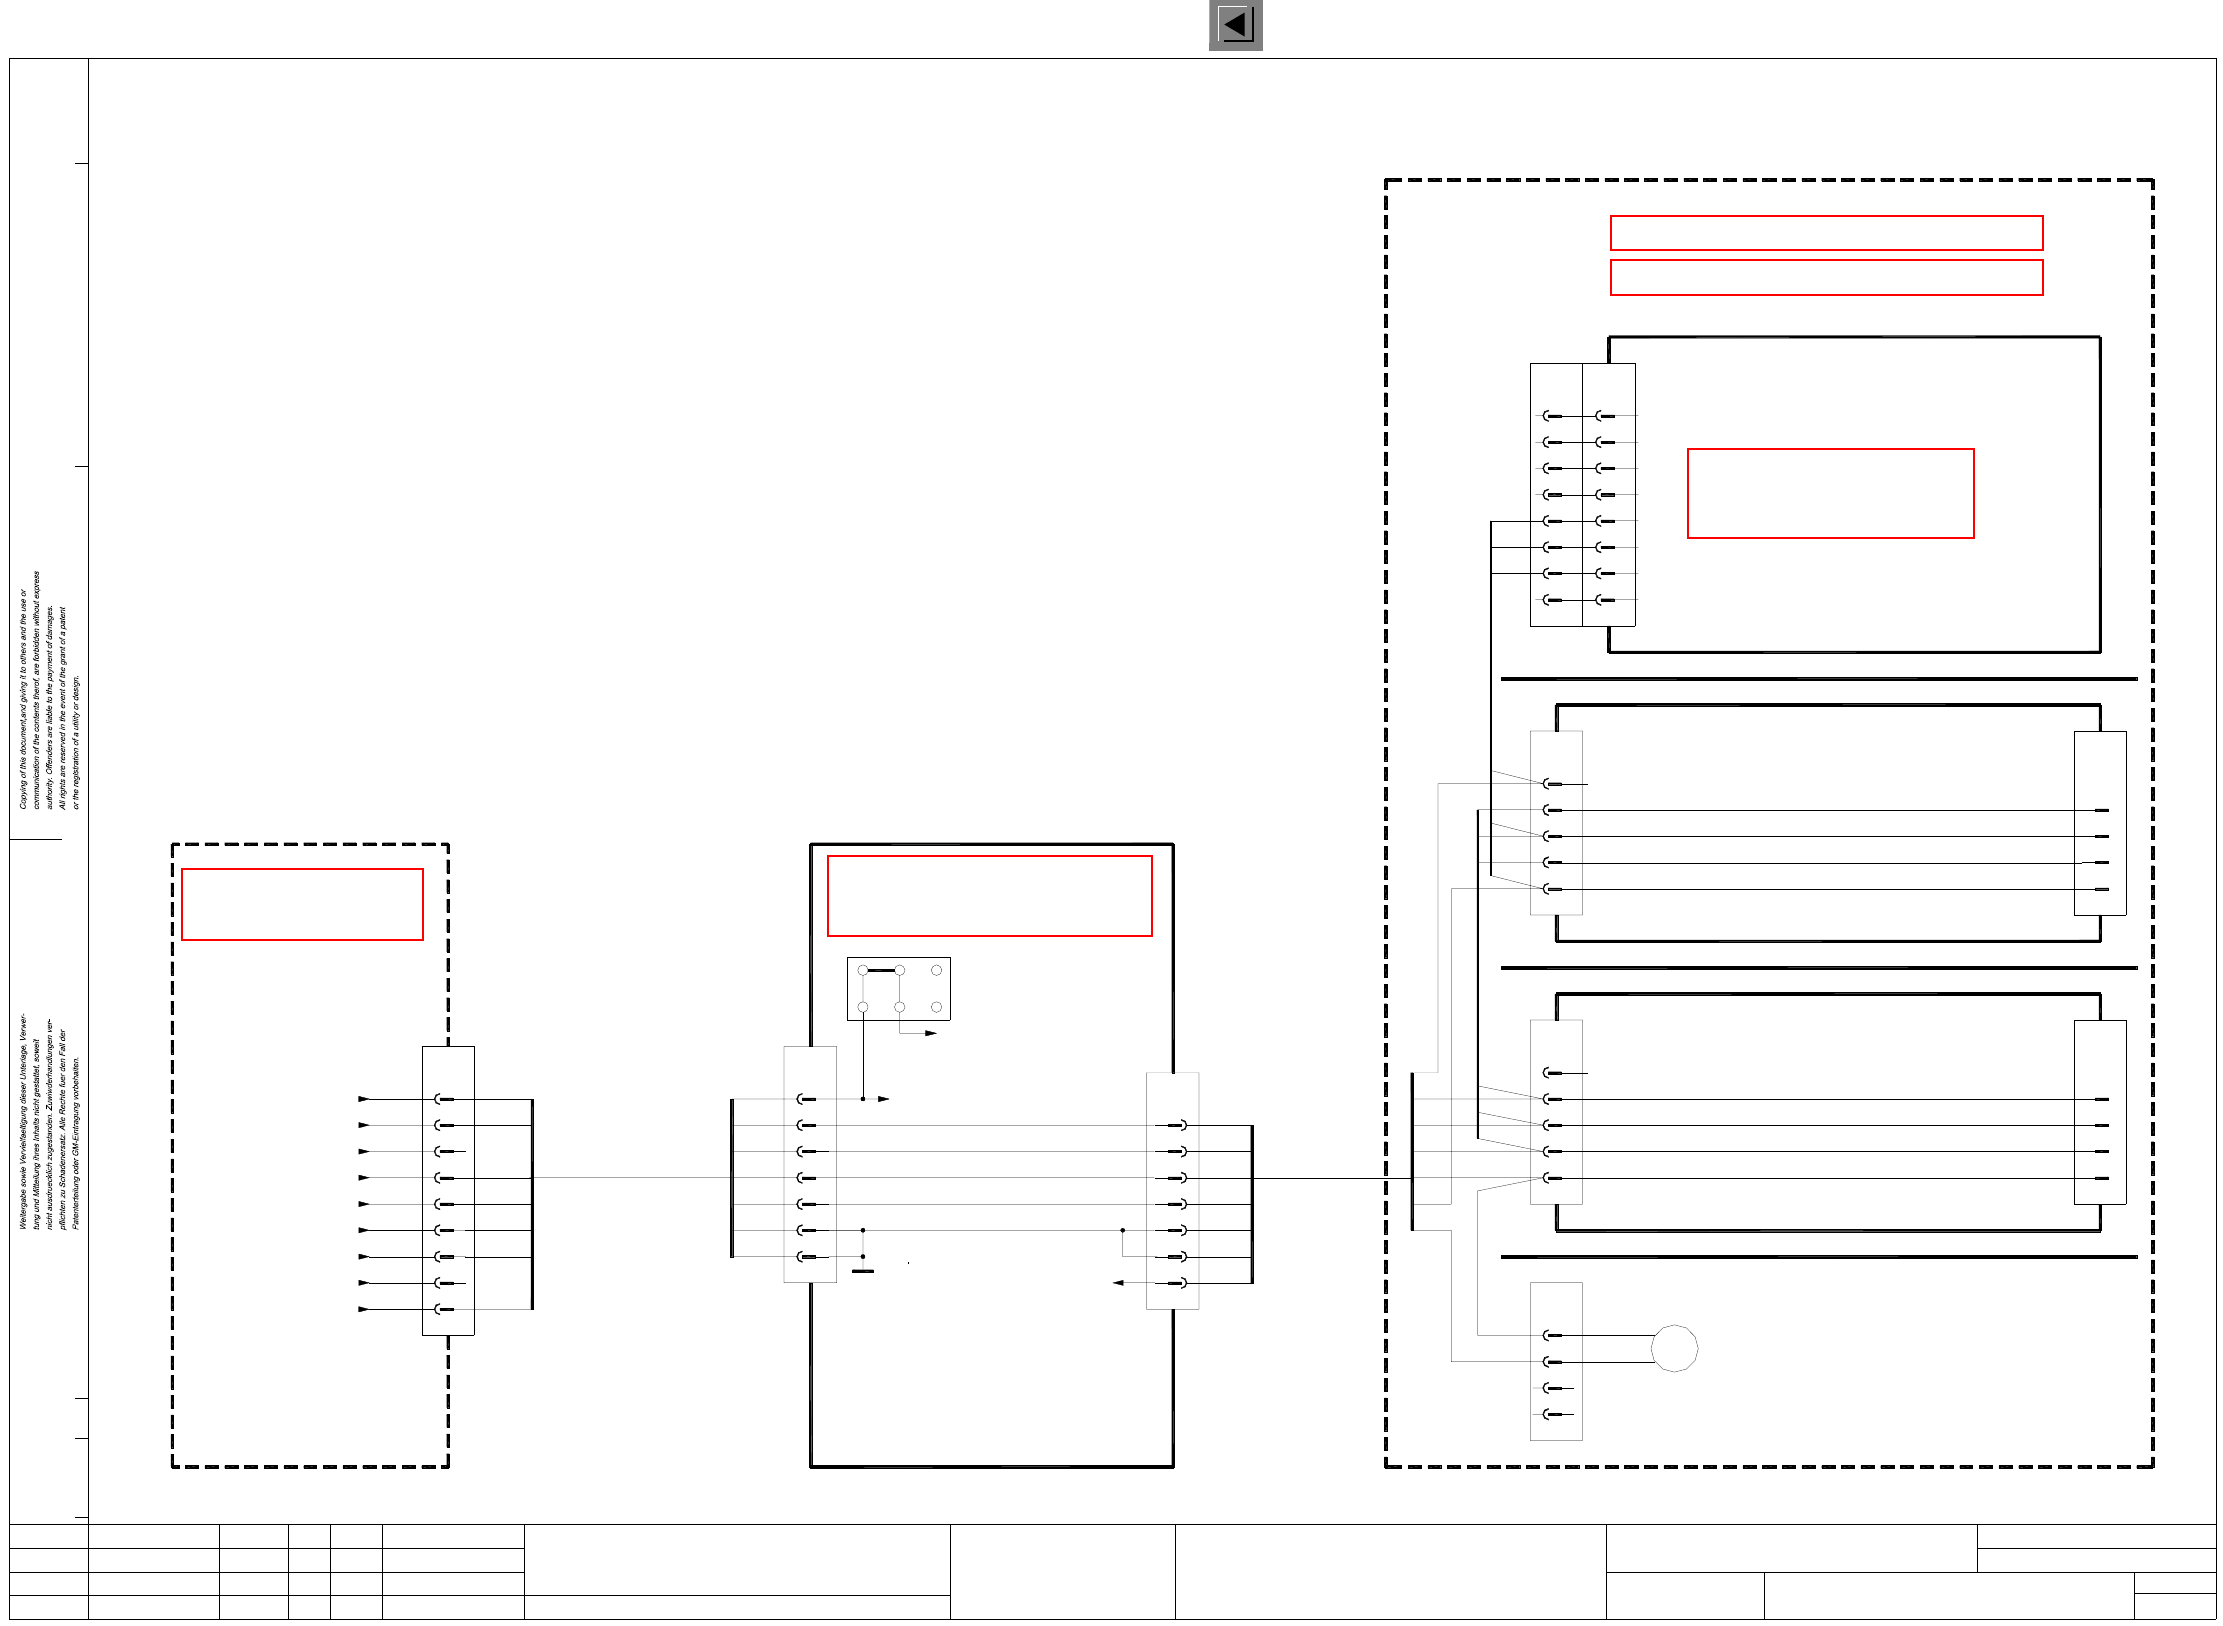The width and height of the screenshot is (2223, 1626).
Task: Click the top-left jumper pin circle
Action: pos(863,970)
